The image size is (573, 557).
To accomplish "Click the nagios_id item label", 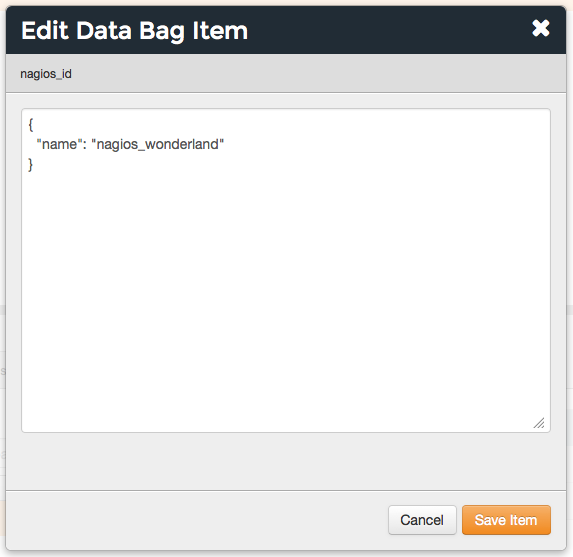I will click(x=46, y=74).
